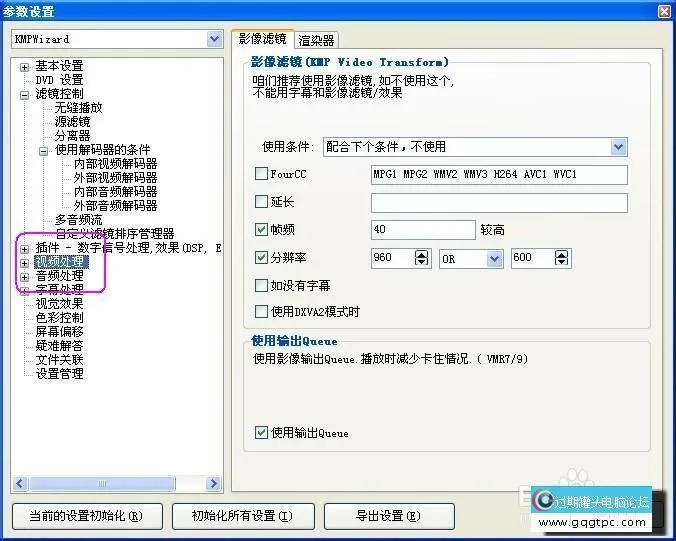Enable the 使用DXVA2模式时 checkbox
The image size is (676, 541).
pyautogui.click(x=261, y=311)
